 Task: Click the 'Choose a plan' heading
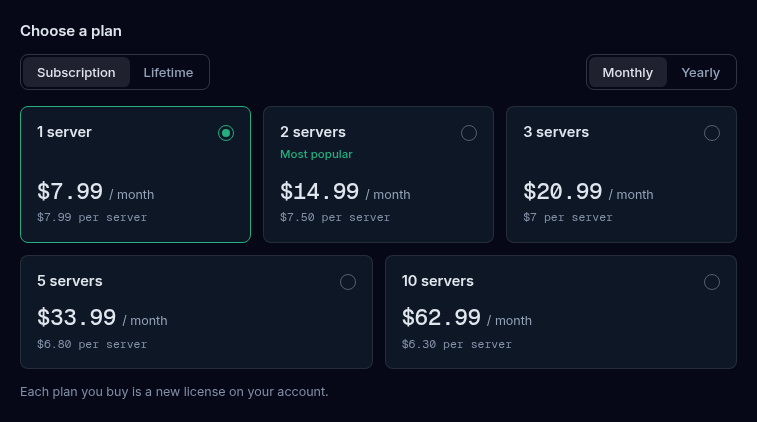(71, 31)
